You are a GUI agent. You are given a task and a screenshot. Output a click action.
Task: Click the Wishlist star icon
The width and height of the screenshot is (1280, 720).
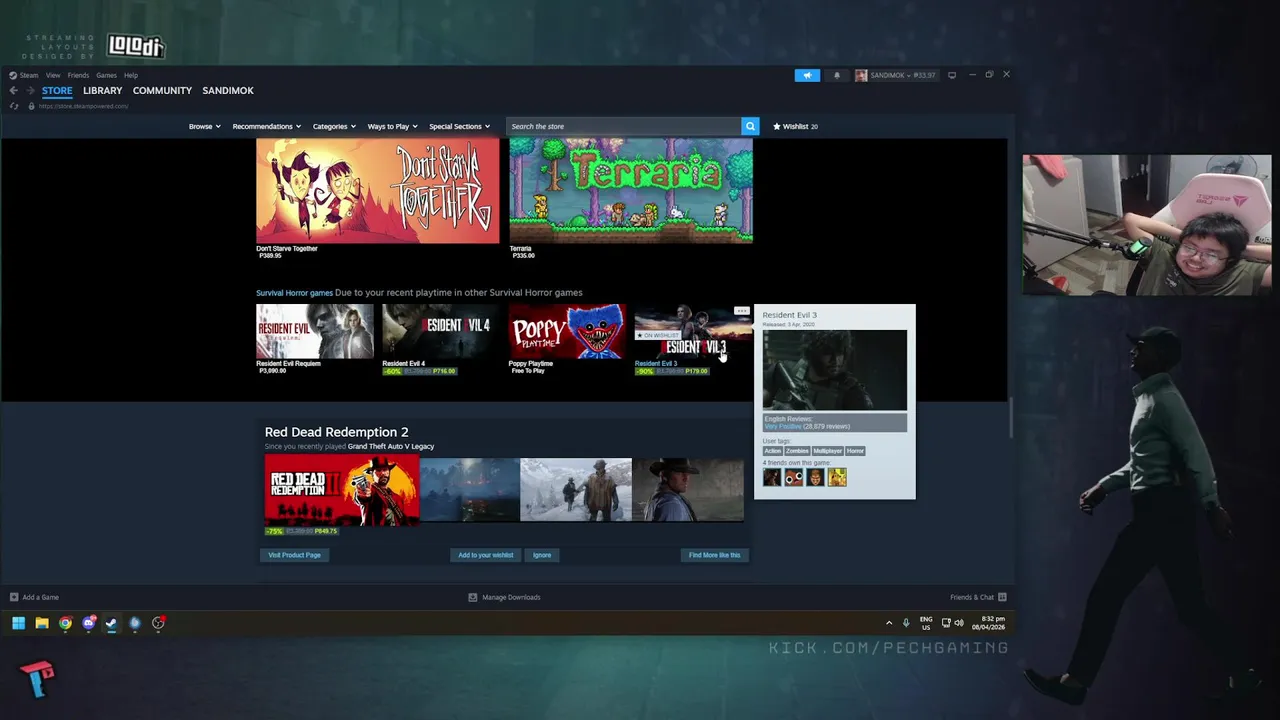click(777, 127)
